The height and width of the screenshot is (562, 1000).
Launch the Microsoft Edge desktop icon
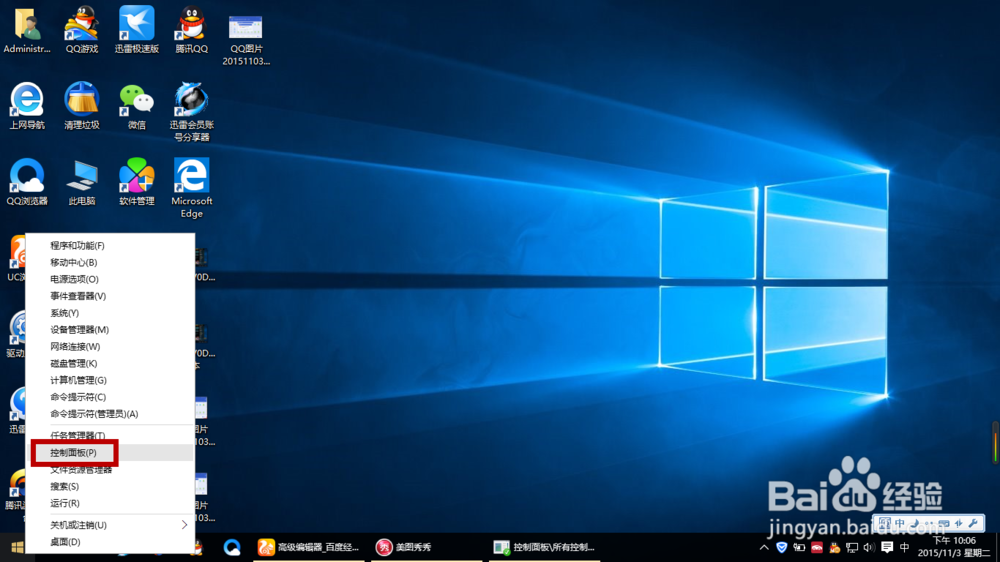pyautogui.click(x=191, y=189)
